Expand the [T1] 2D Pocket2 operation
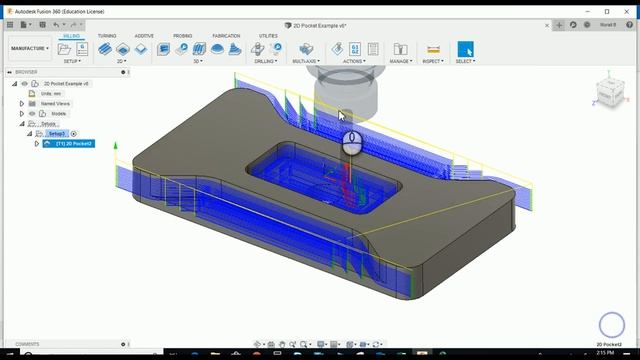Image resolution: width=640 pixels, height=360 pixels. coord(37,144)
